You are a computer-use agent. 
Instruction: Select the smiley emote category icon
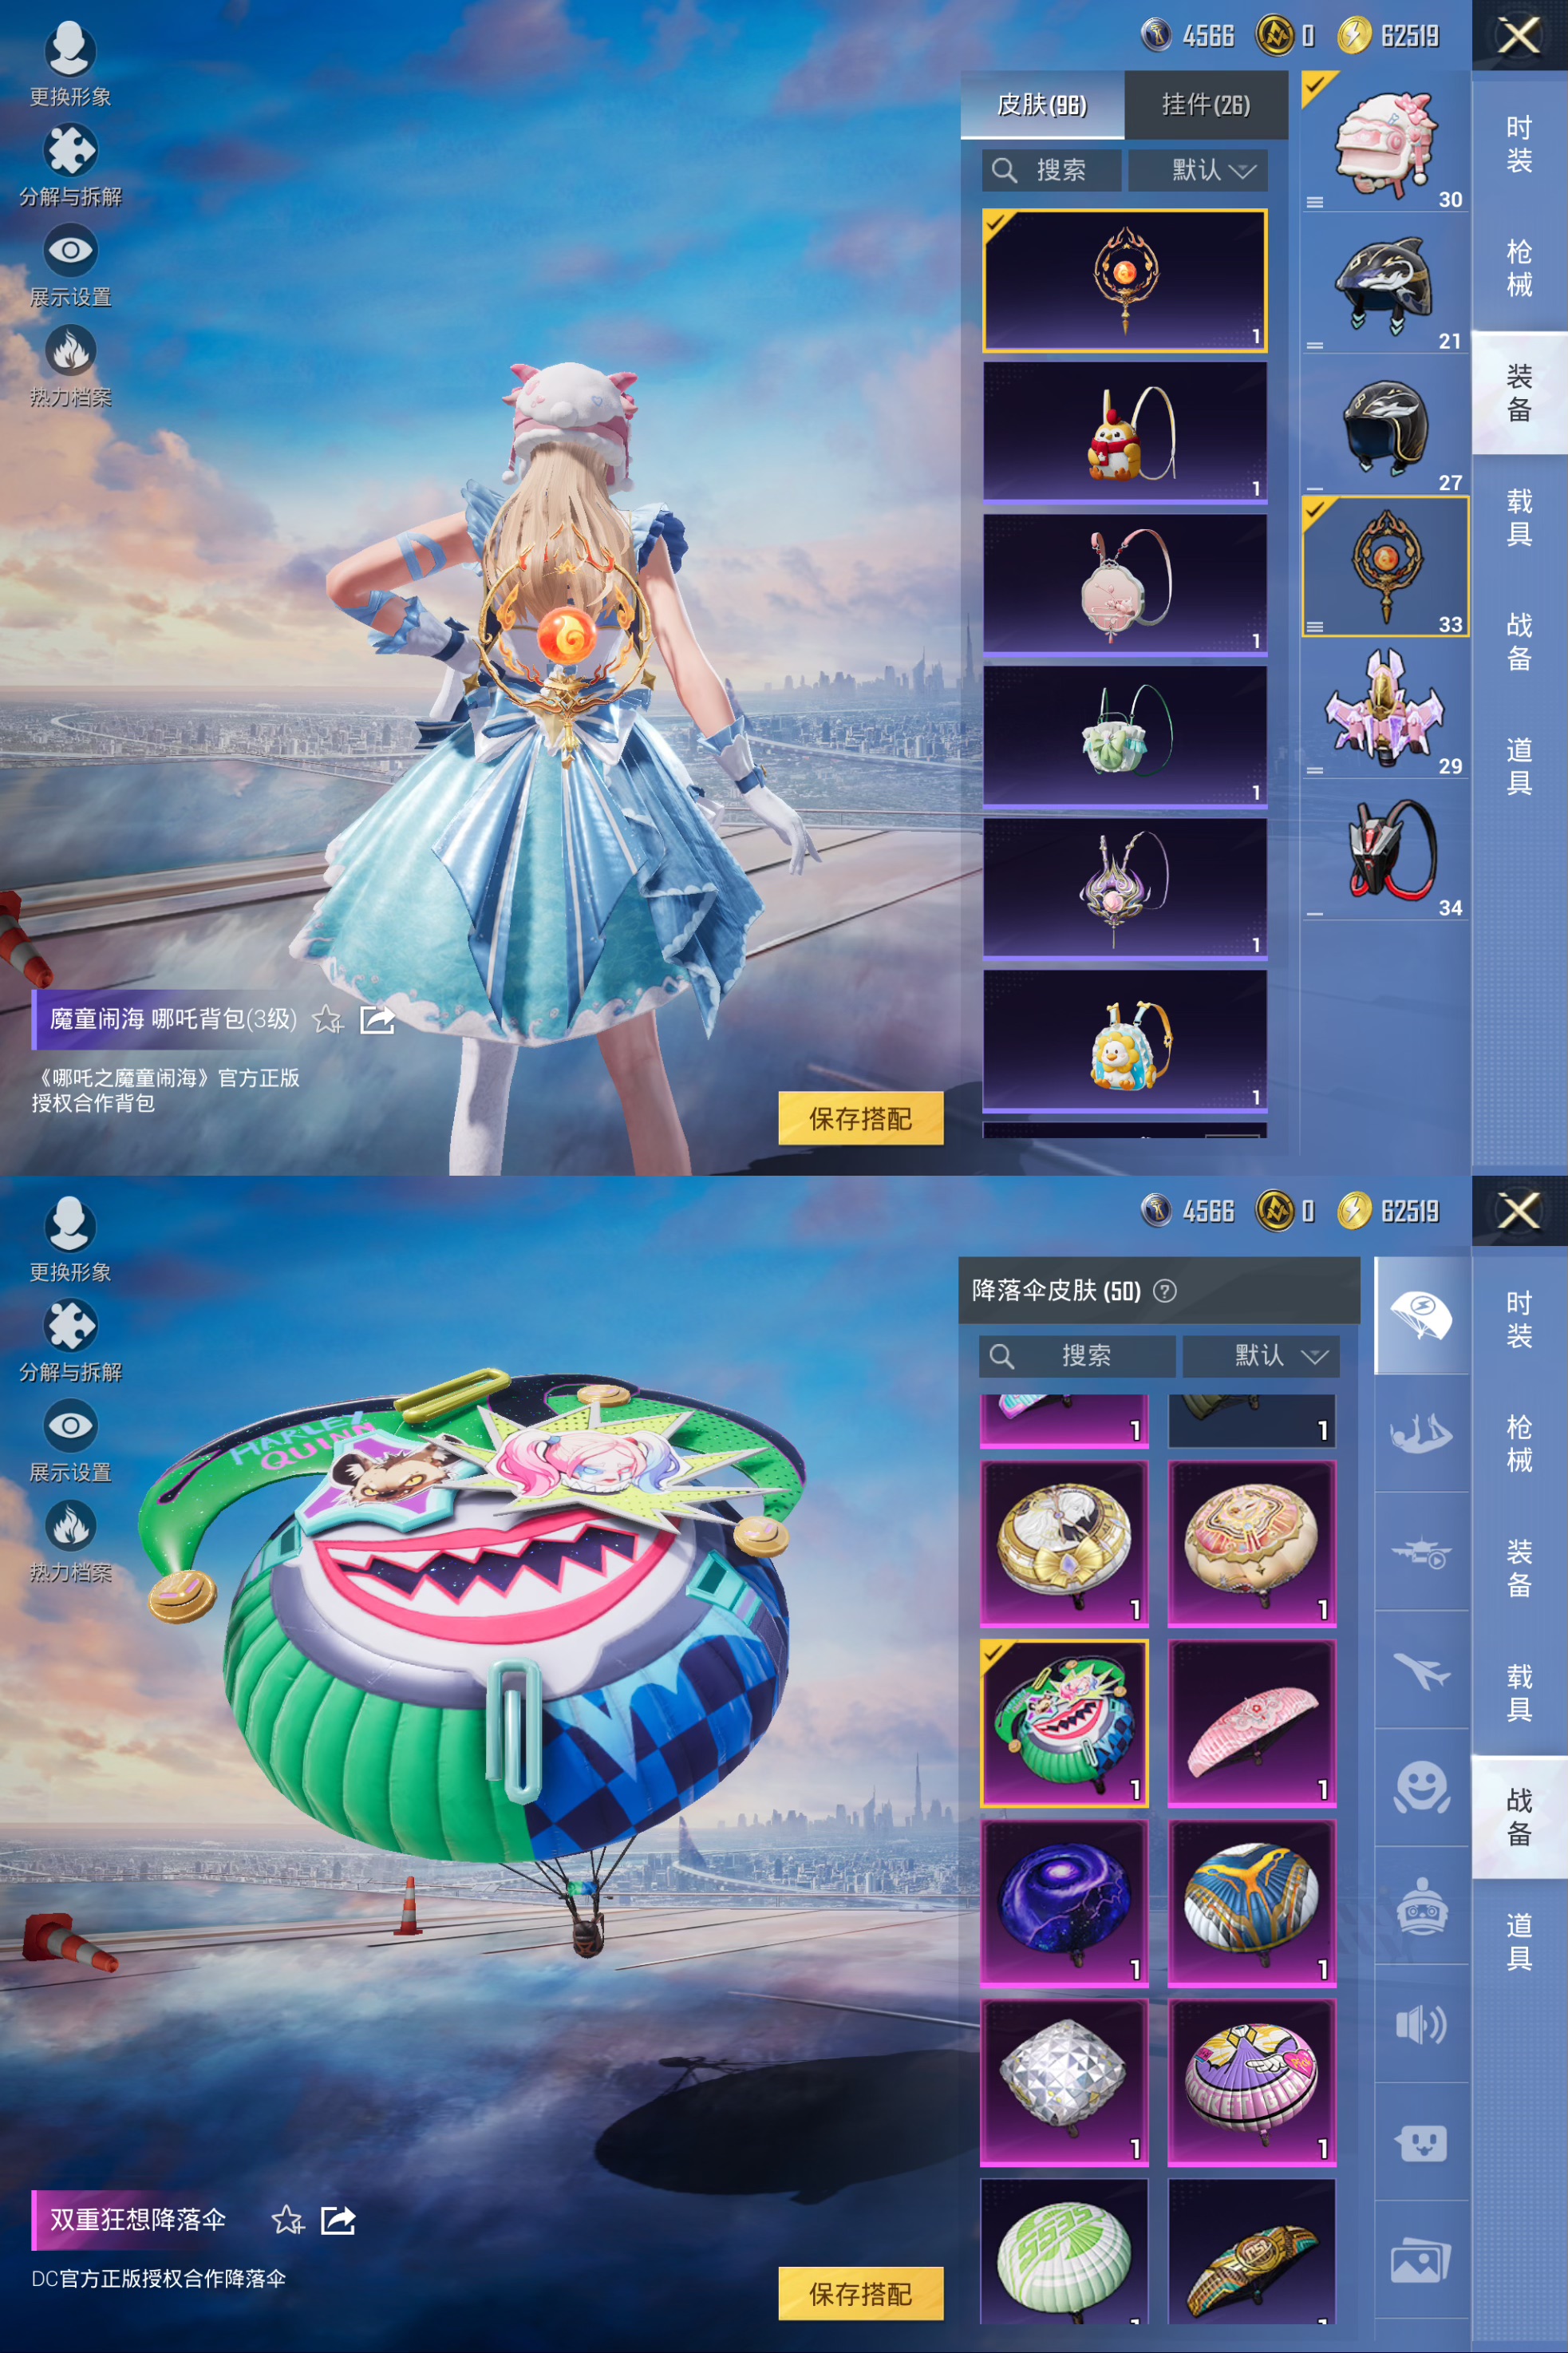(x=1422, y=1788)
